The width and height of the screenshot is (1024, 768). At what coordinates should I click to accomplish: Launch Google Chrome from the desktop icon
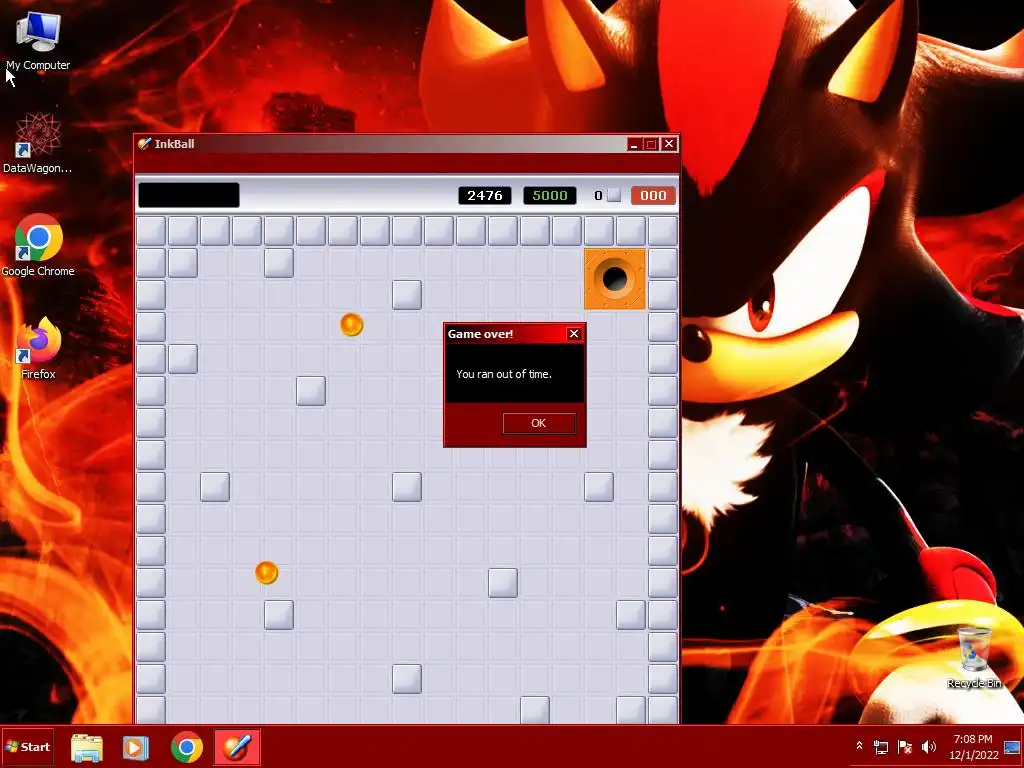click(38, 245)
